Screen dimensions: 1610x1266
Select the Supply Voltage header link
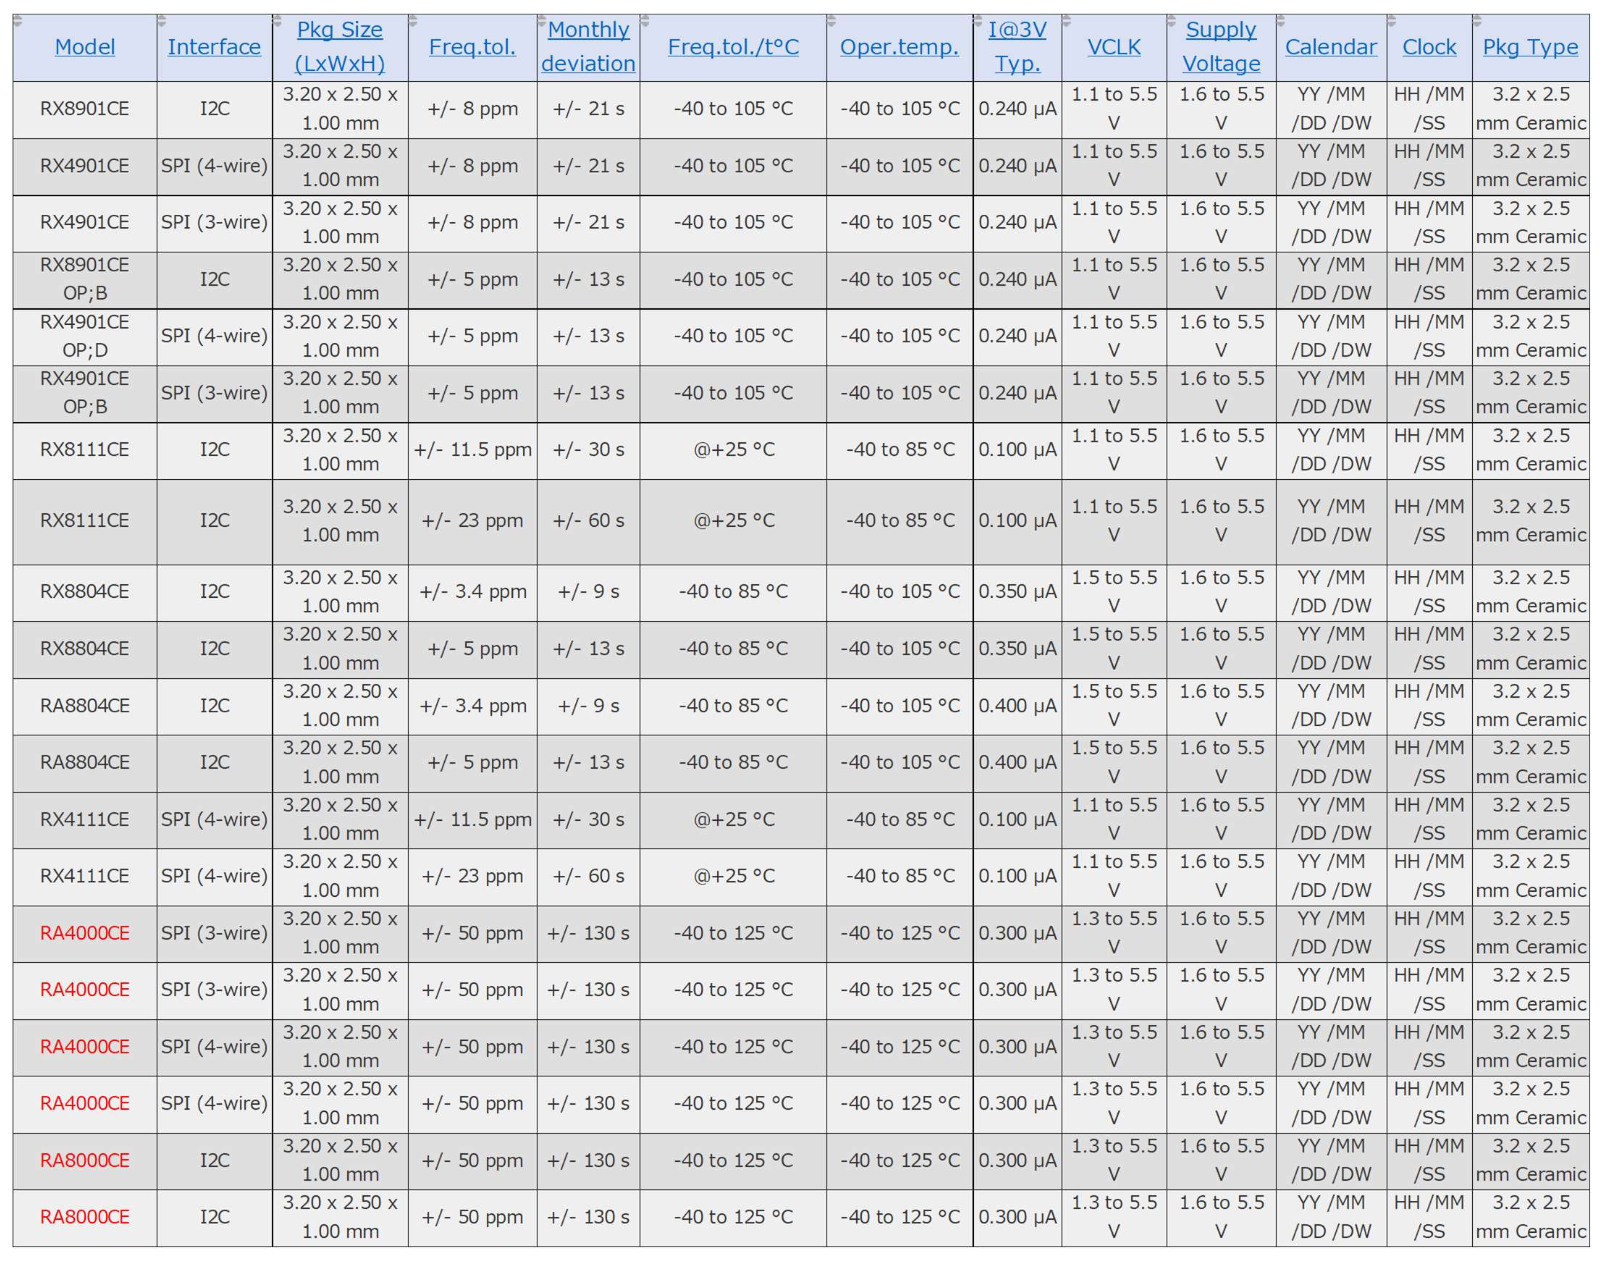coord(1221,47)
